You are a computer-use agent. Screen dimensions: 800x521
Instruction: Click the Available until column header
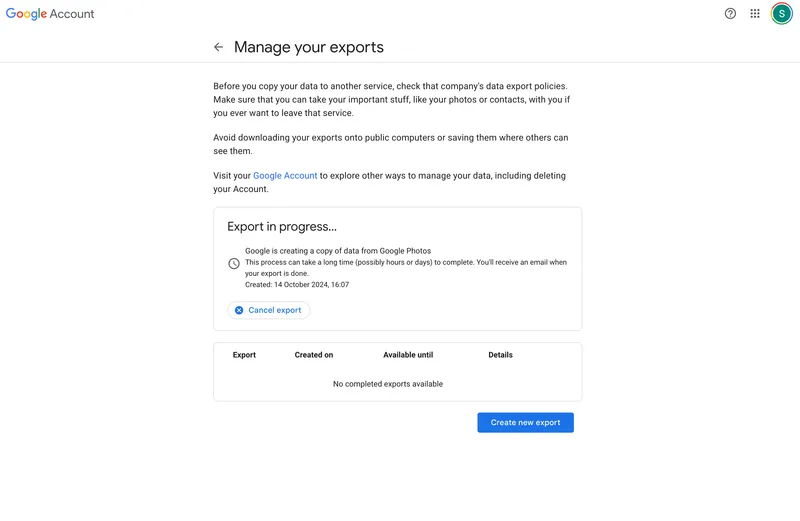coord(408,355)
